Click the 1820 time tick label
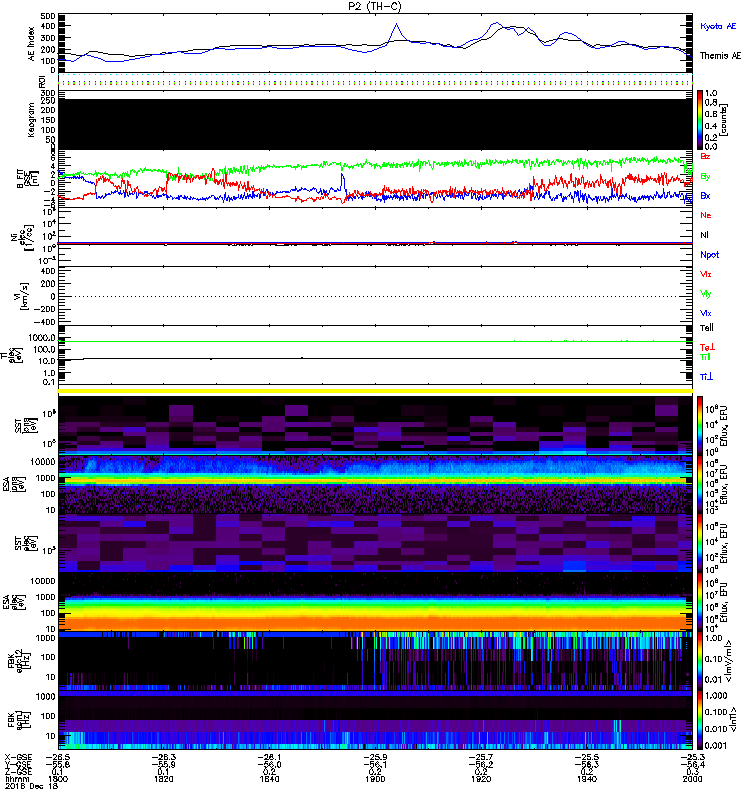This screenshot has height=800, width=750. tap(163, 779)
